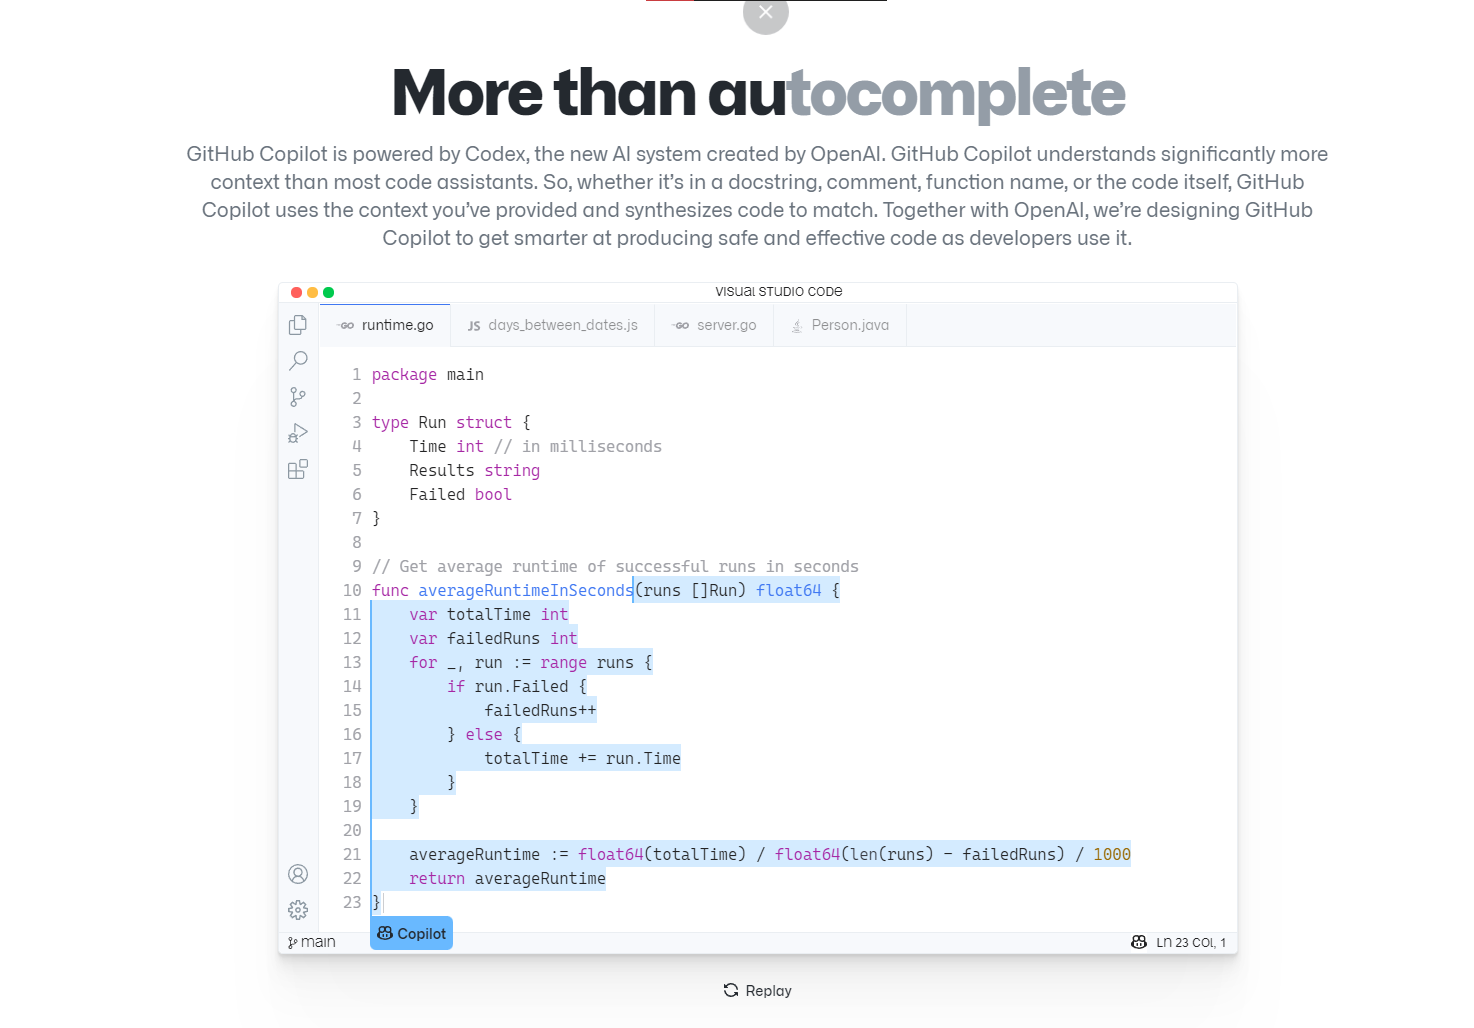The width and height of the screenshot is (1474, 1028).
Task: Open the Search magnifier in activity bar
Action: (x=298, y=361)
